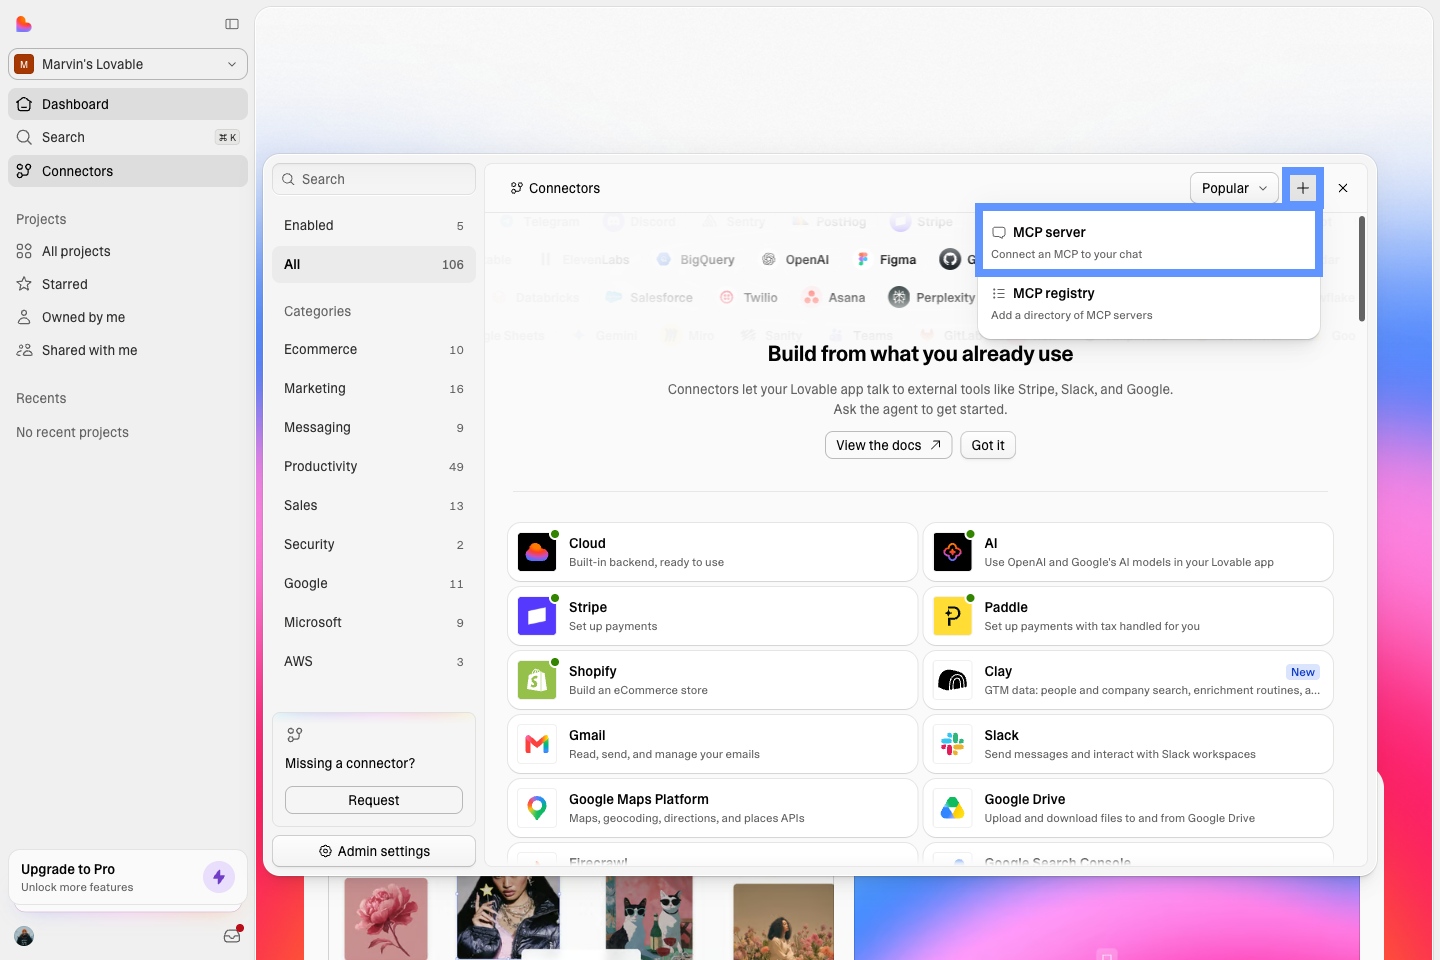
Task: Open Admin settings
Action: pos(374,851)
